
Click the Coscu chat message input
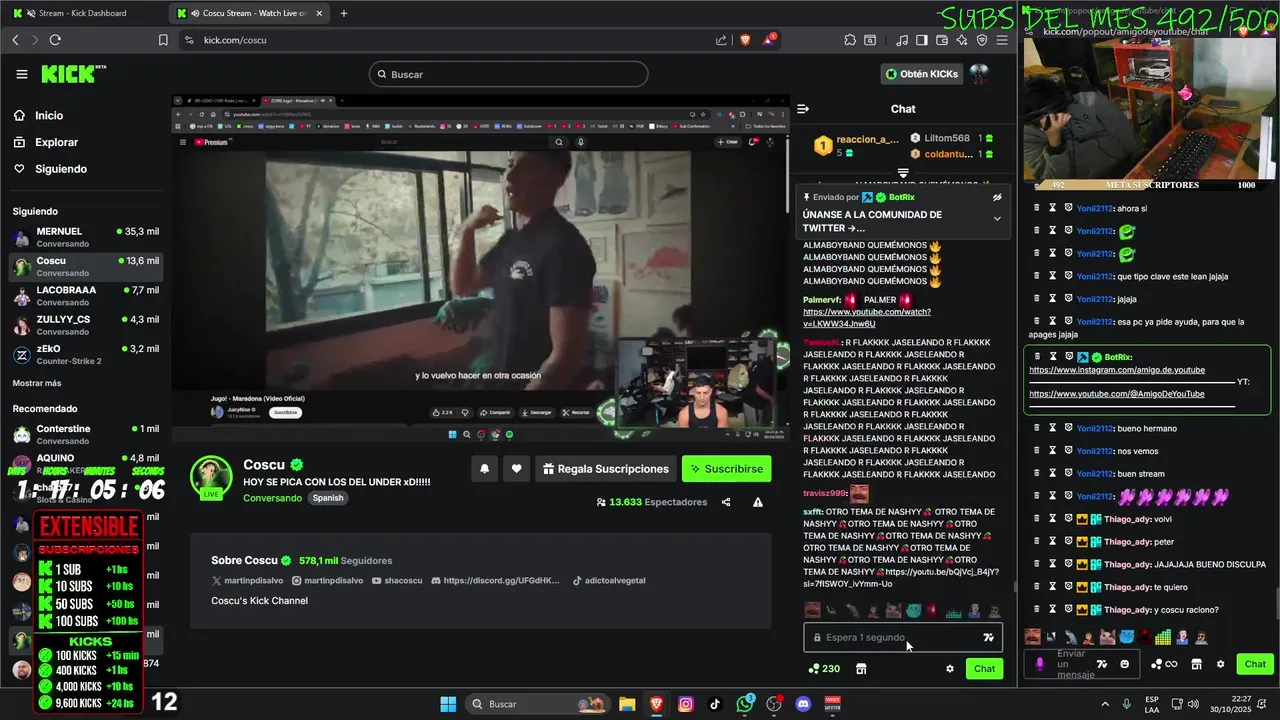click(892, 637)
